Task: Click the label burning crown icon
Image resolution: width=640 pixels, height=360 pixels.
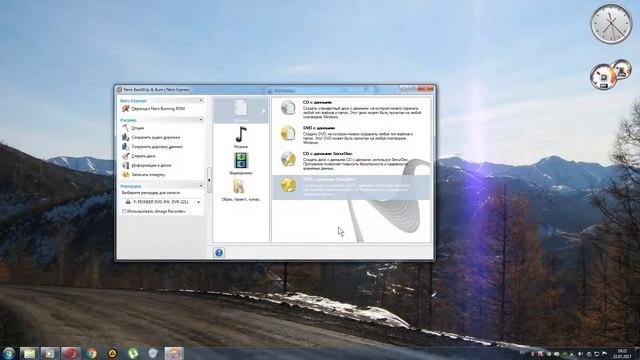Action: click(x=126, y=174)
